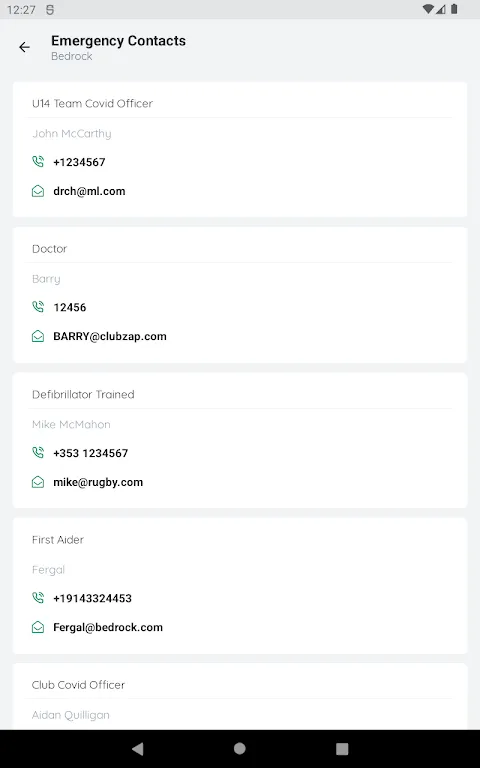Call Doctor Barry at 12456
This screenshot has width=480, height=768.
point(70,308)
